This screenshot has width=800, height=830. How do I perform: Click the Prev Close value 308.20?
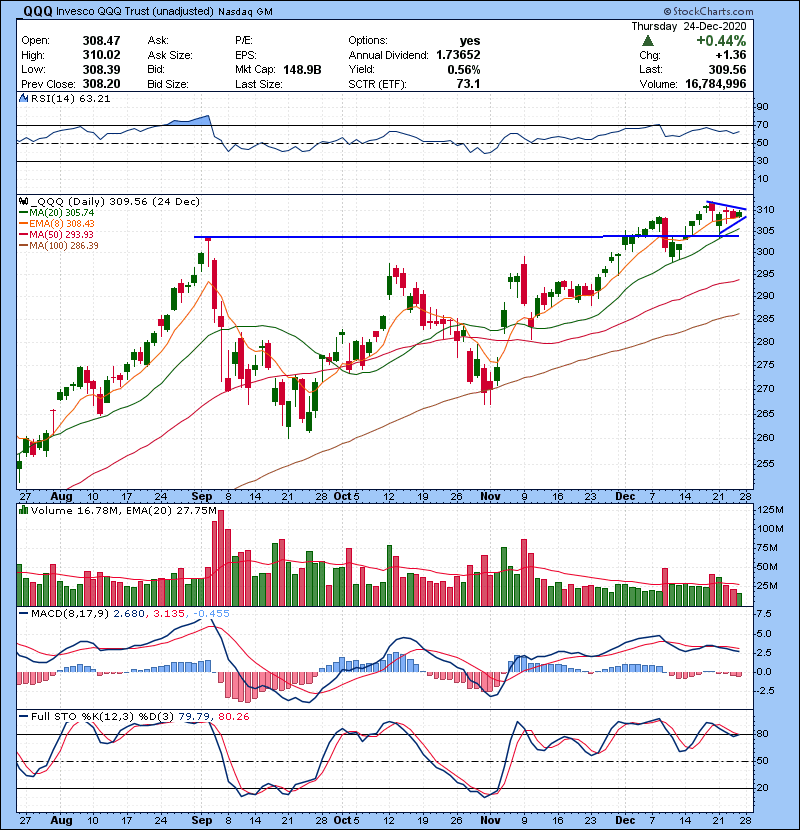(x=101, y=84)
